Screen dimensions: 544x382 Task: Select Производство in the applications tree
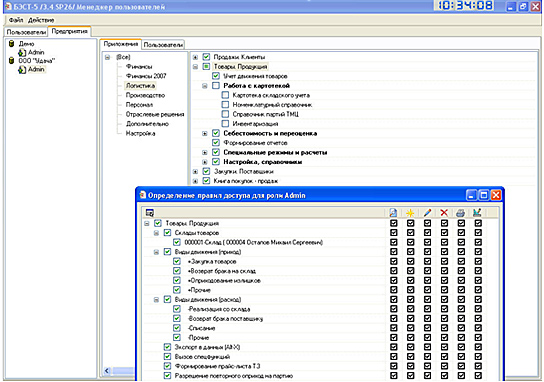[145, 95]
